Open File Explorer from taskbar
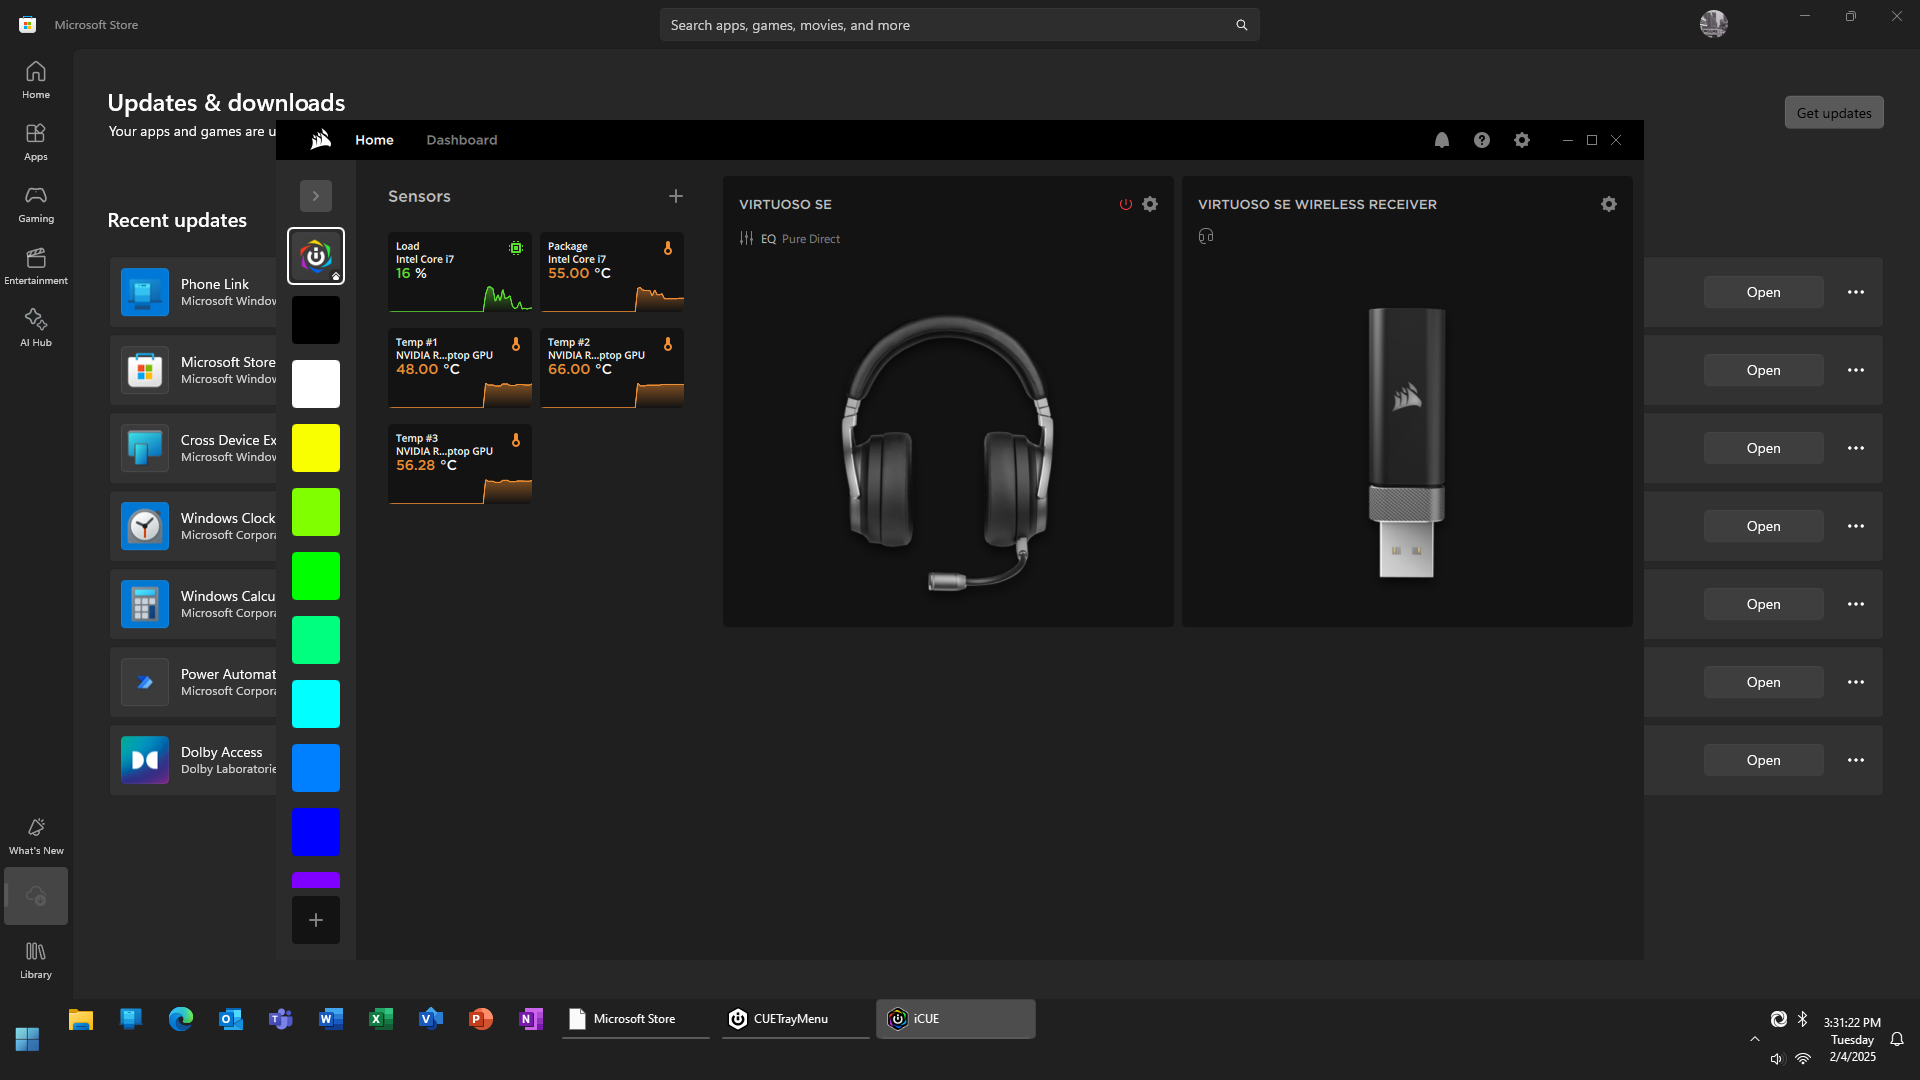1920x1080 pixels. [x=81, y=1019]
